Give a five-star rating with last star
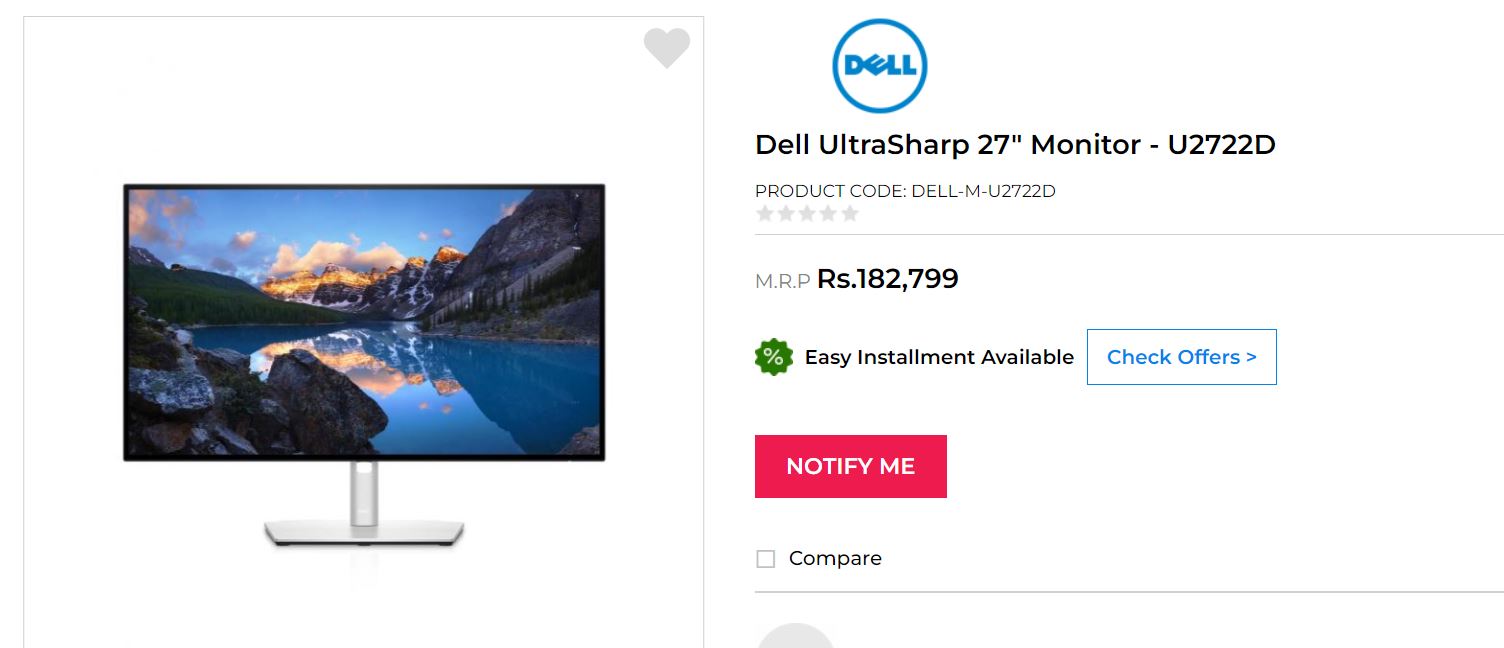Screen dimensions: 1504x648 click(850, 213)
